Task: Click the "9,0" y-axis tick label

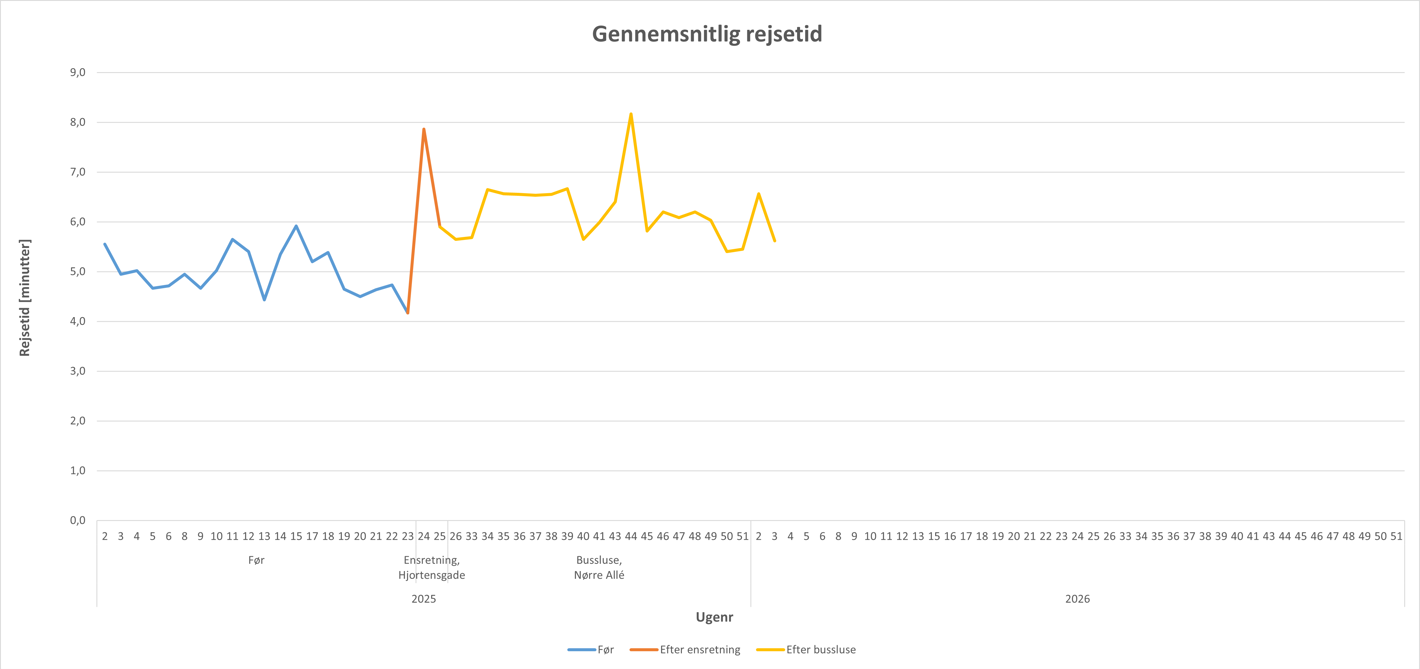Action: 77,73
